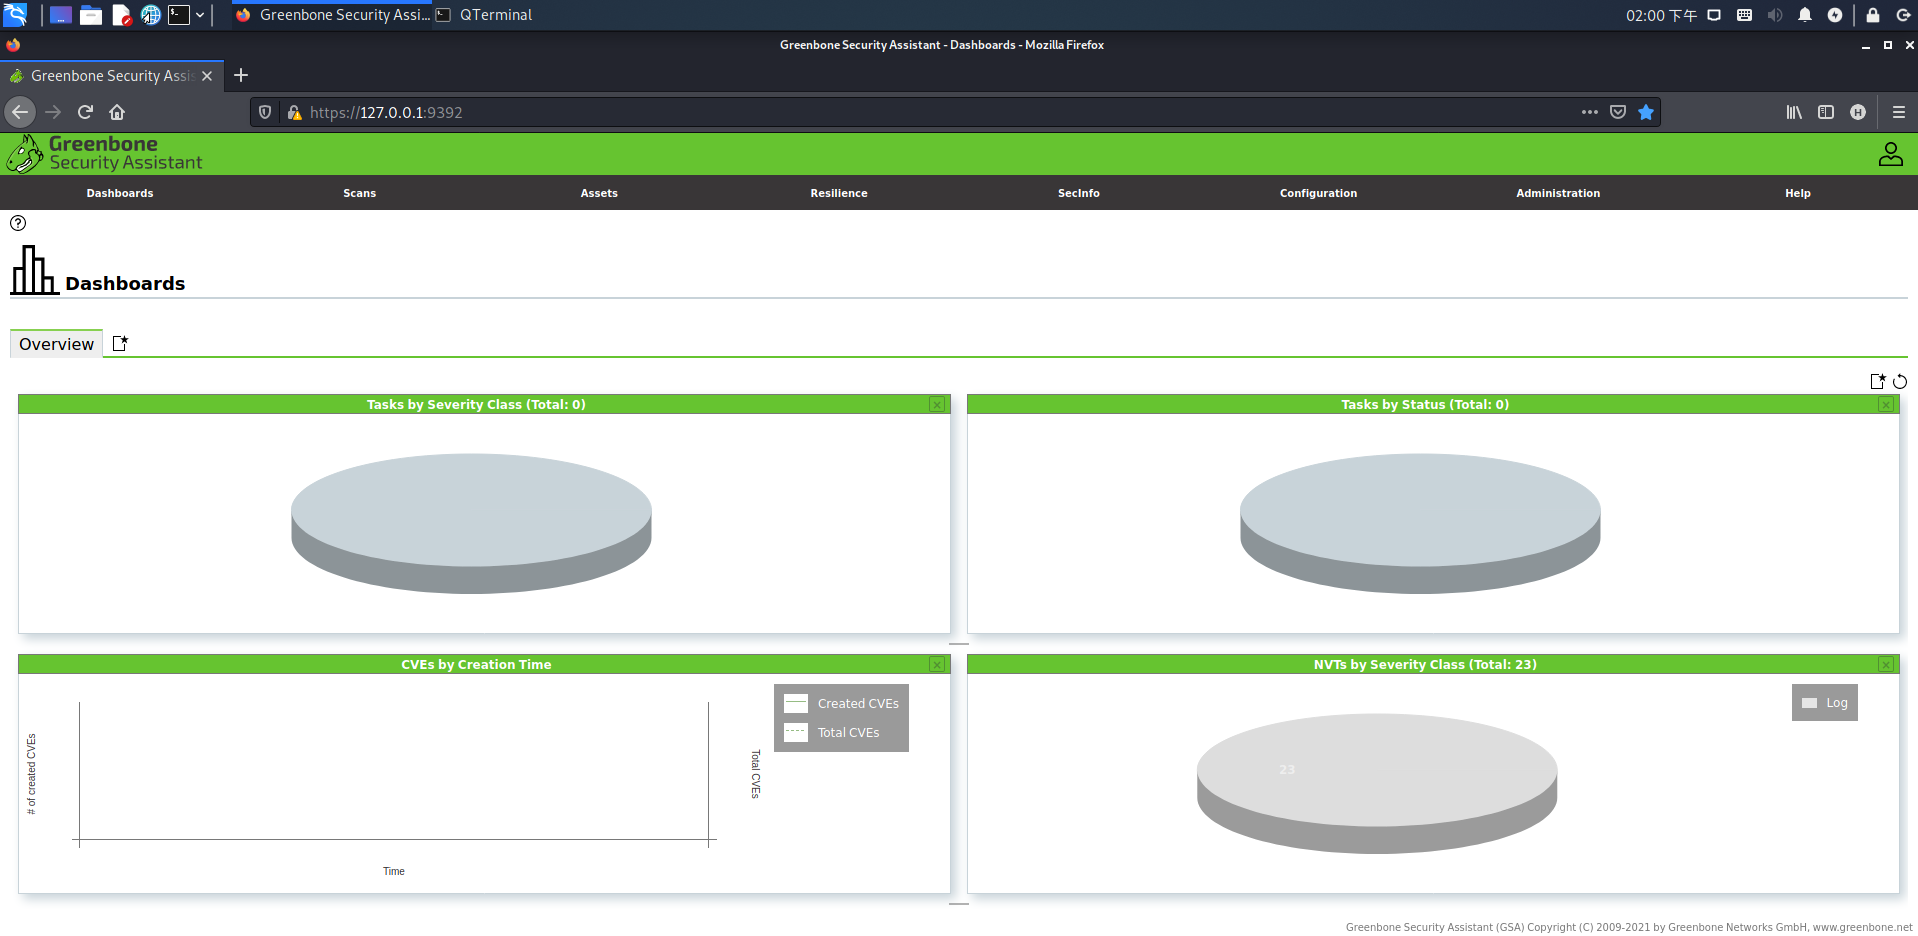Toggle Firefox sidebar view
The height and width of the screenshot is (936, 1918).
pos(1826,112)
